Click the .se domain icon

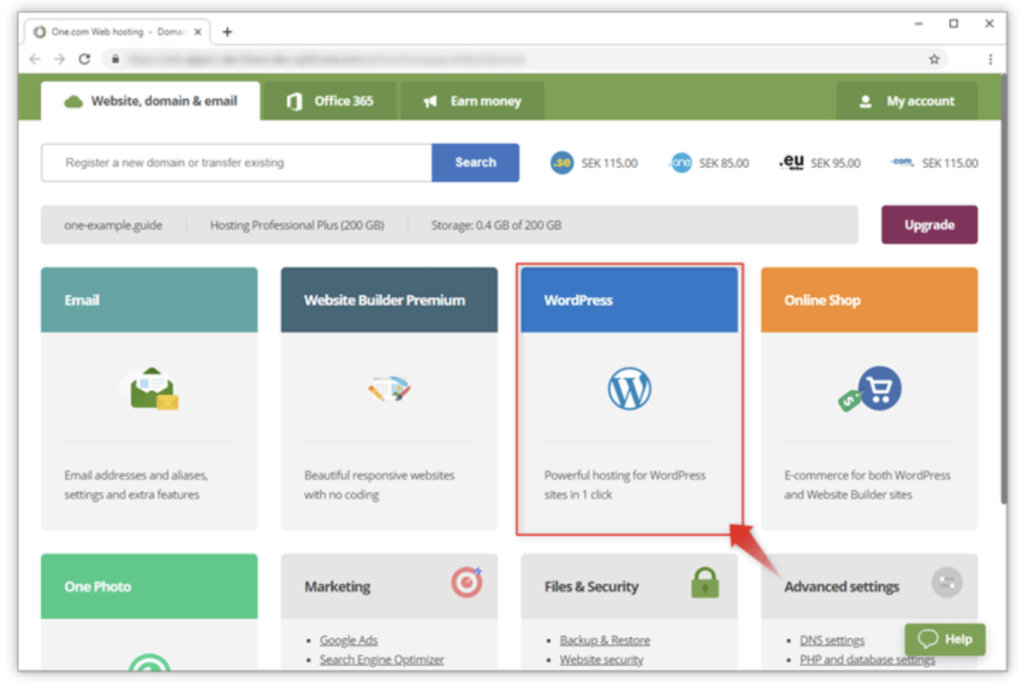coord(562,163)
